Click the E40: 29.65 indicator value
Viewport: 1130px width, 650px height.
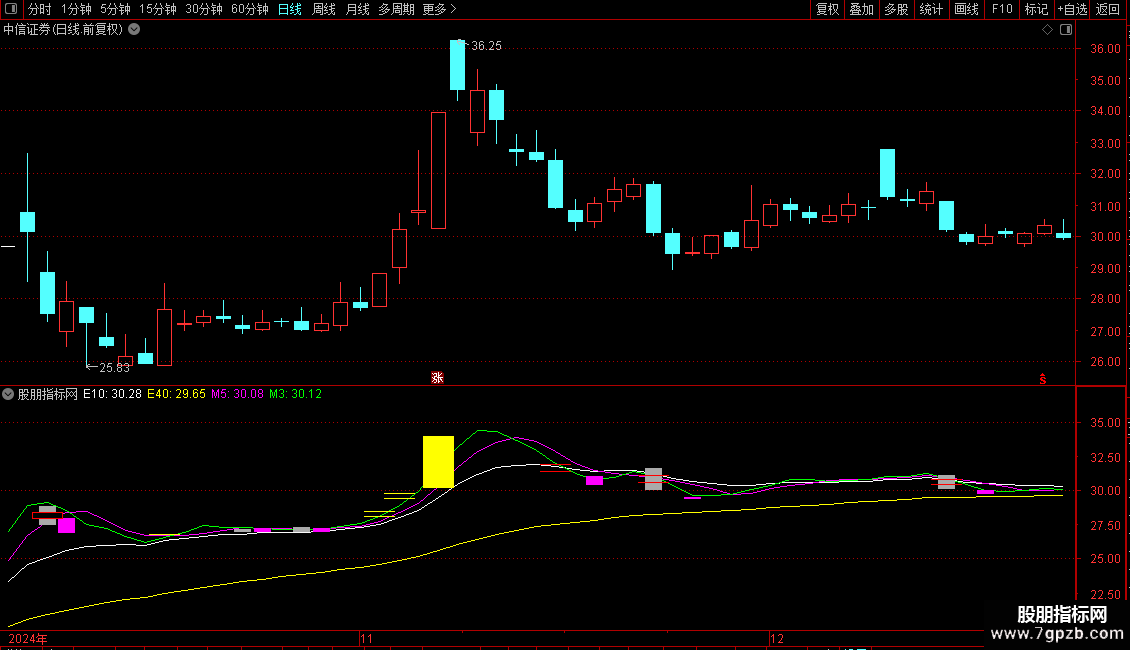point(177,394)
